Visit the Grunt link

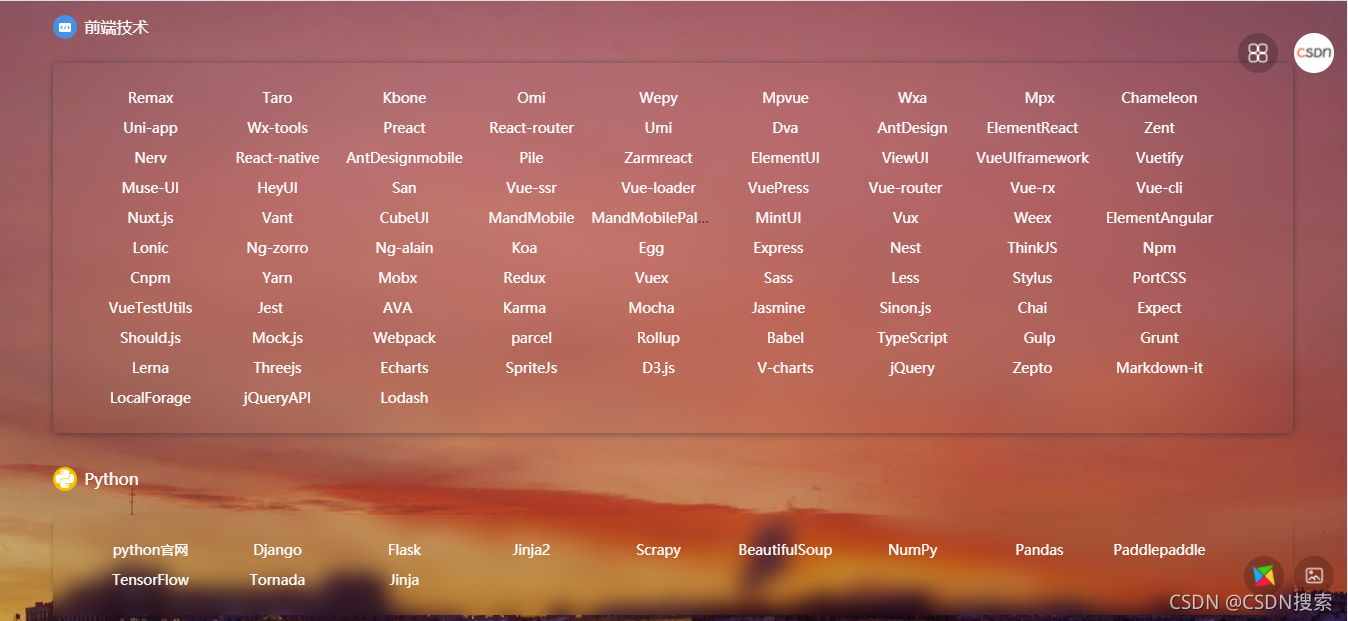pyautogui.click(x=1160, y=338)
